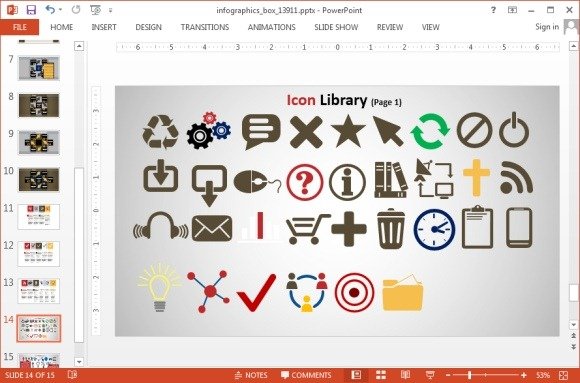Click the PowerPoint Help question mark

coord(493,10)
